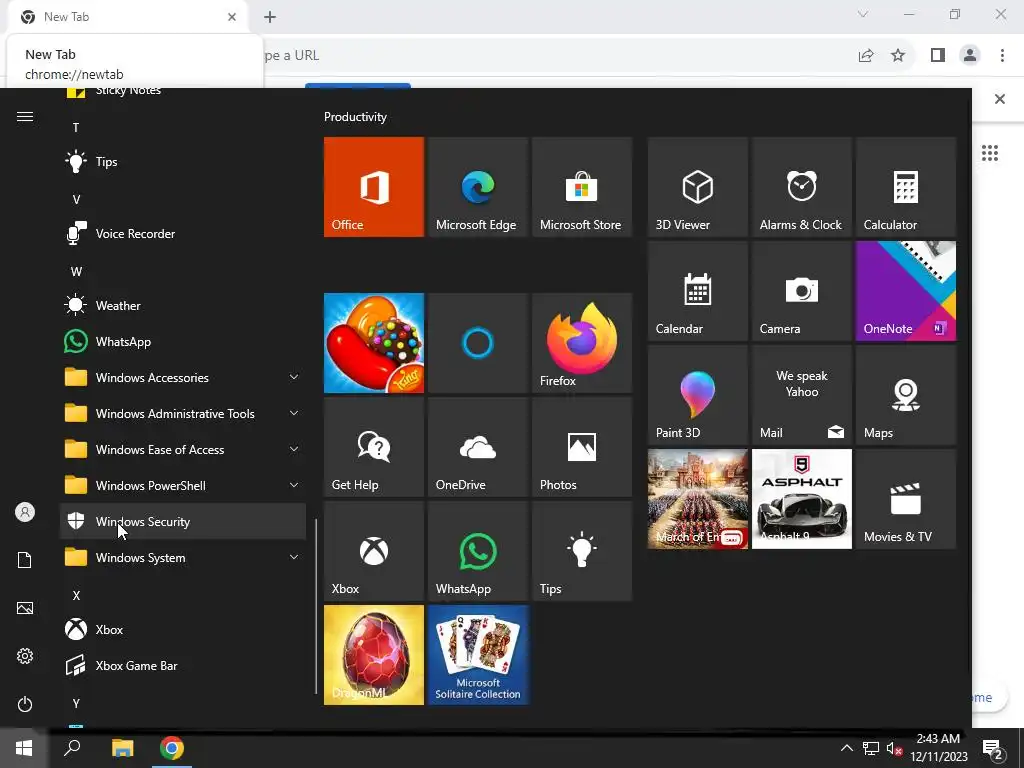Open the OneNote tile
The height and width of the screenshot is (768, 1024).
click(x=906, y=291)
